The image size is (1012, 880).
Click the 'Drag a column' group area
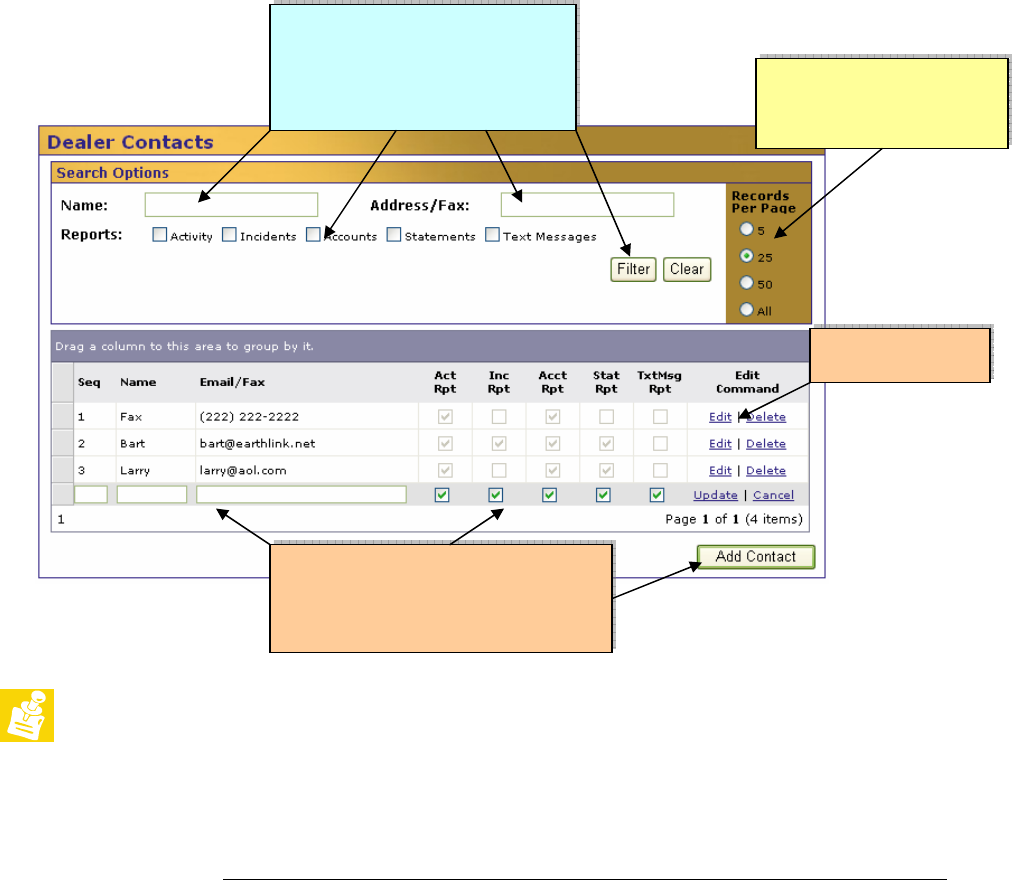click(x=430, y=347)
